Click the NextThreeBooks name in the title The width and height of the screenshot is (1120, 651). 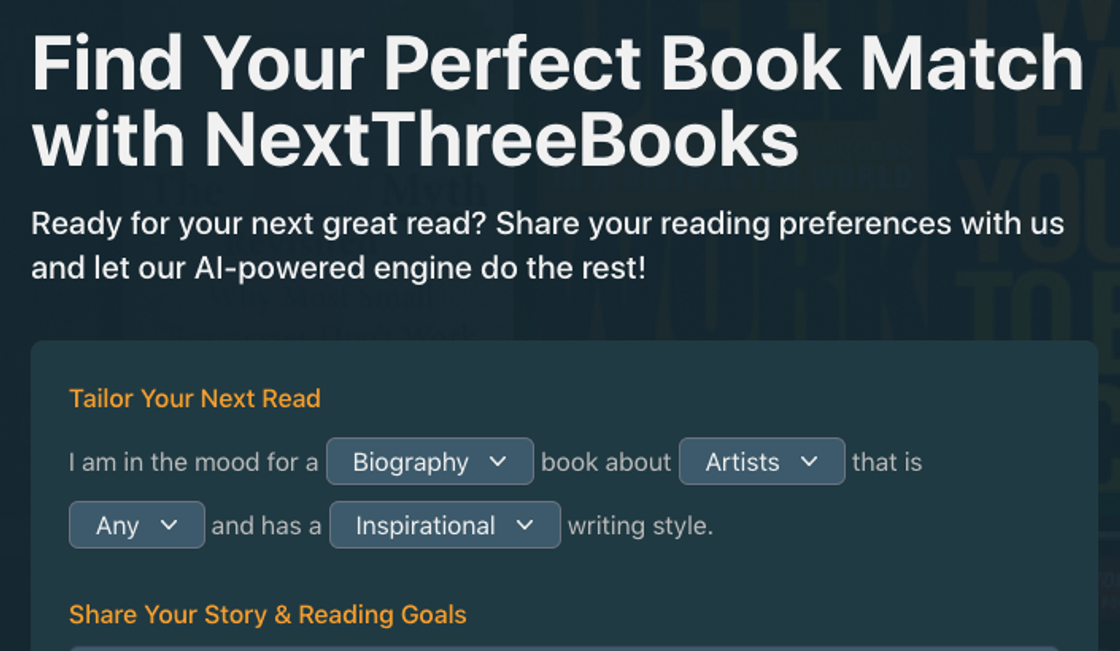coord(501,140)
